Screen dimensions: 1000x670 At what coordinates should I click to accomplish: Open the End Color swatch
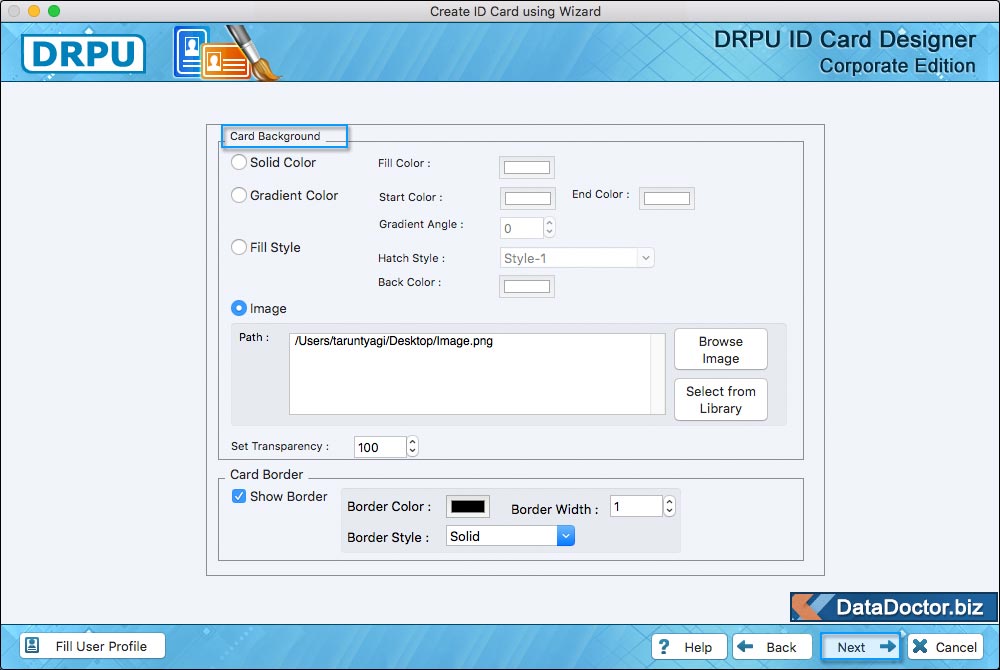tap(666, 198)
